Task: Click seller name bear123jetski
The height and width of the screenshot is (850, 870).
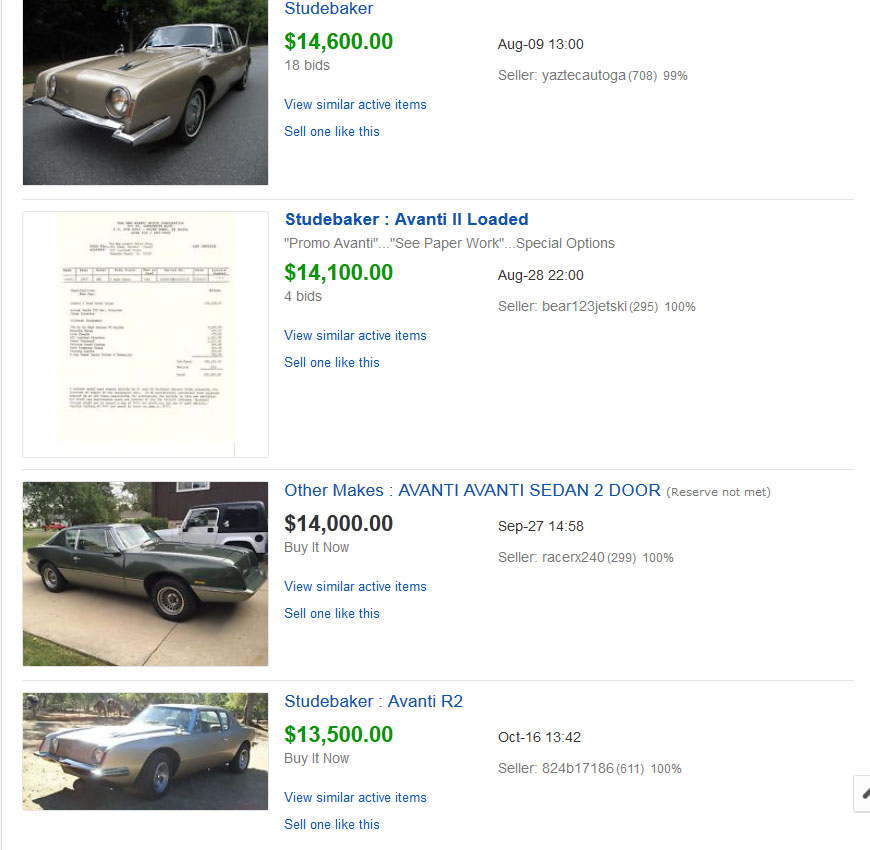Action: [585, 307]
